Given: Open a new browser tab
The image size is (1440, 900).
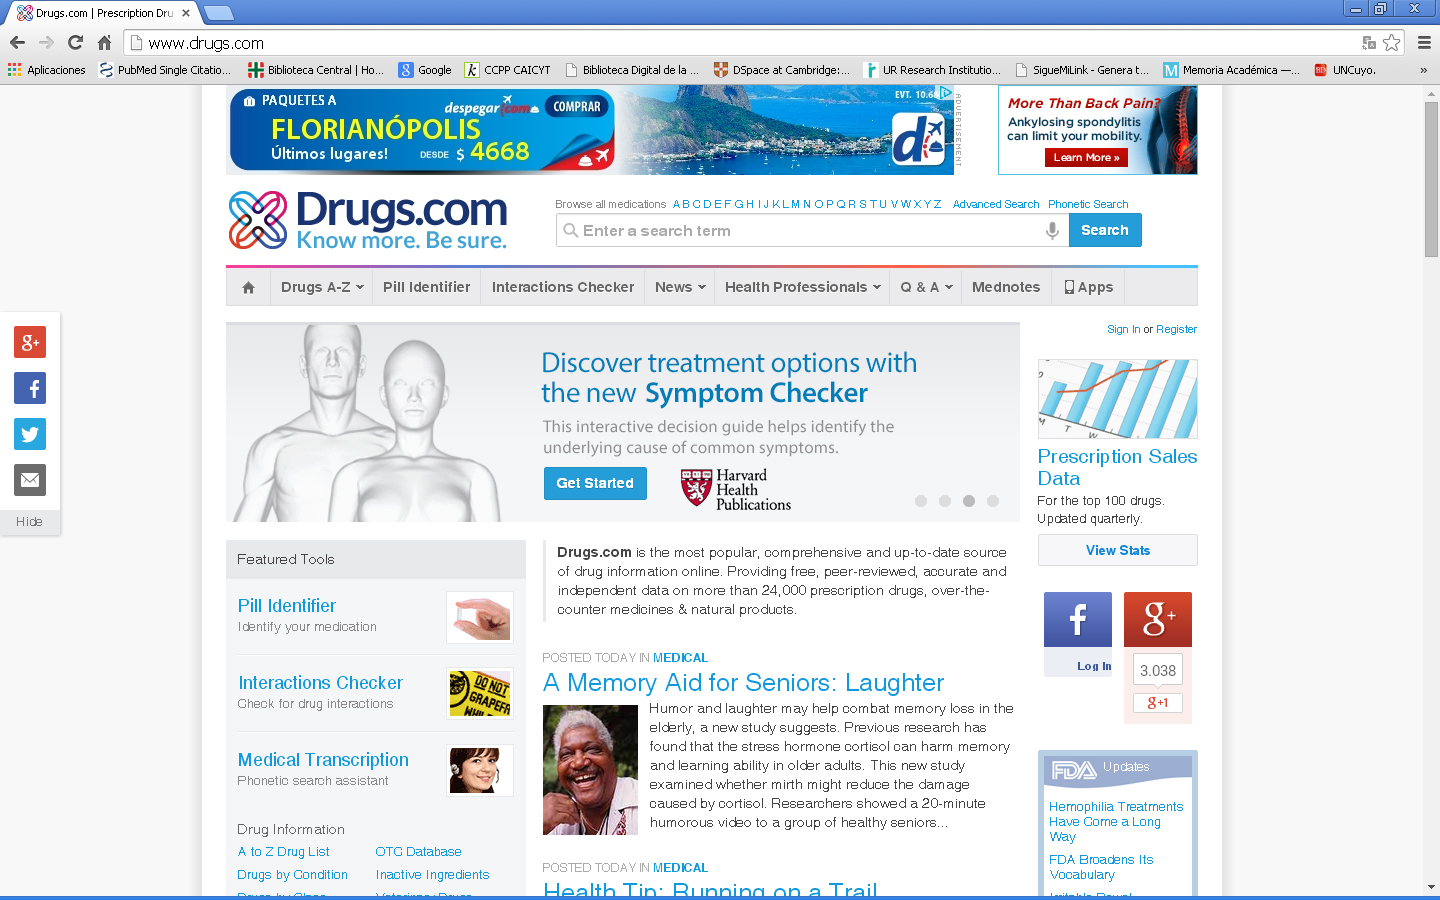Looking at the screenshot, I should [x=218, y=13].
